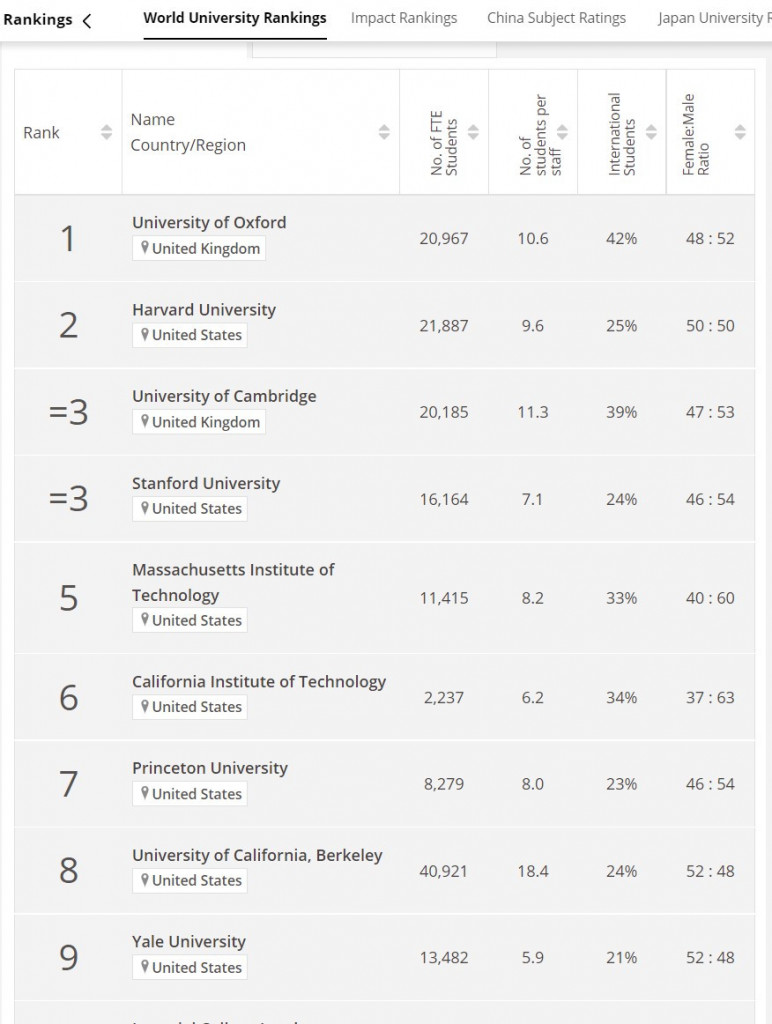
Task: Sort by students per staff arrows
Action: coord(562,132)
